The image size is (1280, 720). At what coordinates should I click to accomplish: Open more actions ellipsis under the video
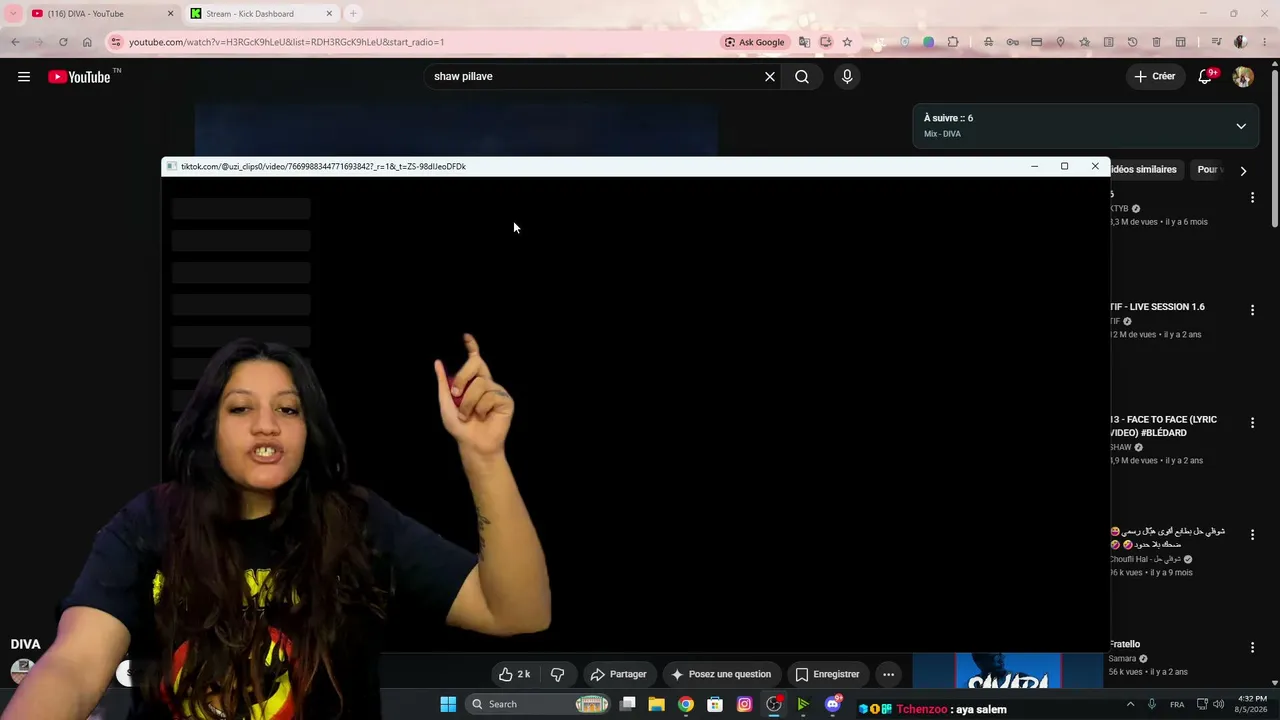tap(888, 674)
